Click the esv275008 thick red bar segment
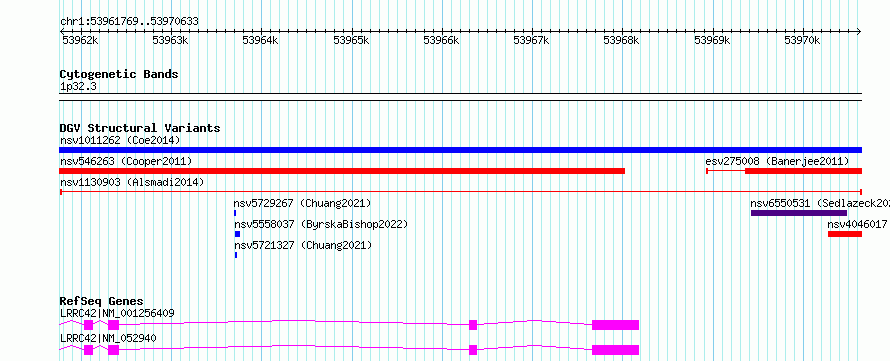Image resolution: width=890 pixels, height=361 pixels. click(803, 171)
